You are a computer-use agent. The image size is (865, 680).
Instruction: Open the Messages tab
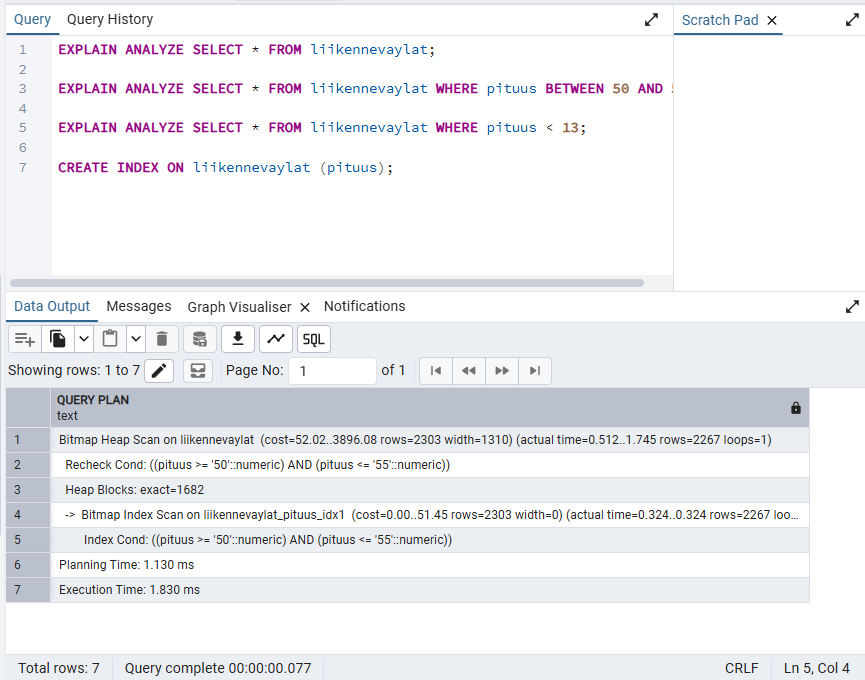click(x=139, y=307)
